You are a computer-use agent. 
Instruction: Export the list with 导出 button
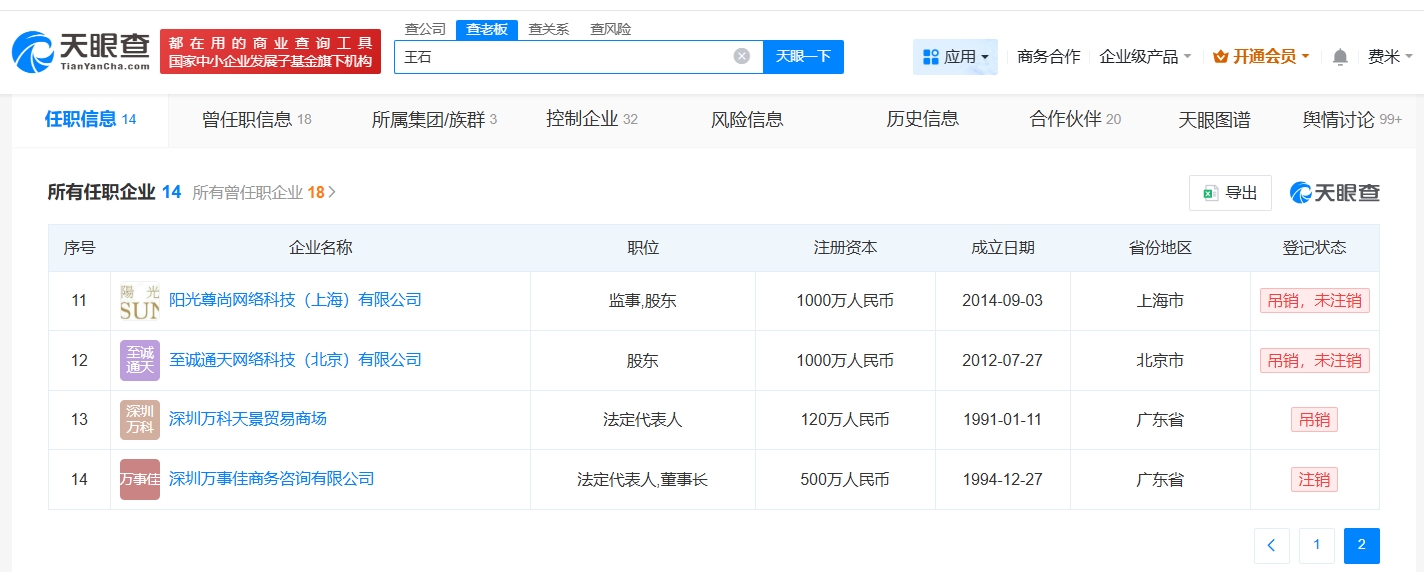point(1230,193)
